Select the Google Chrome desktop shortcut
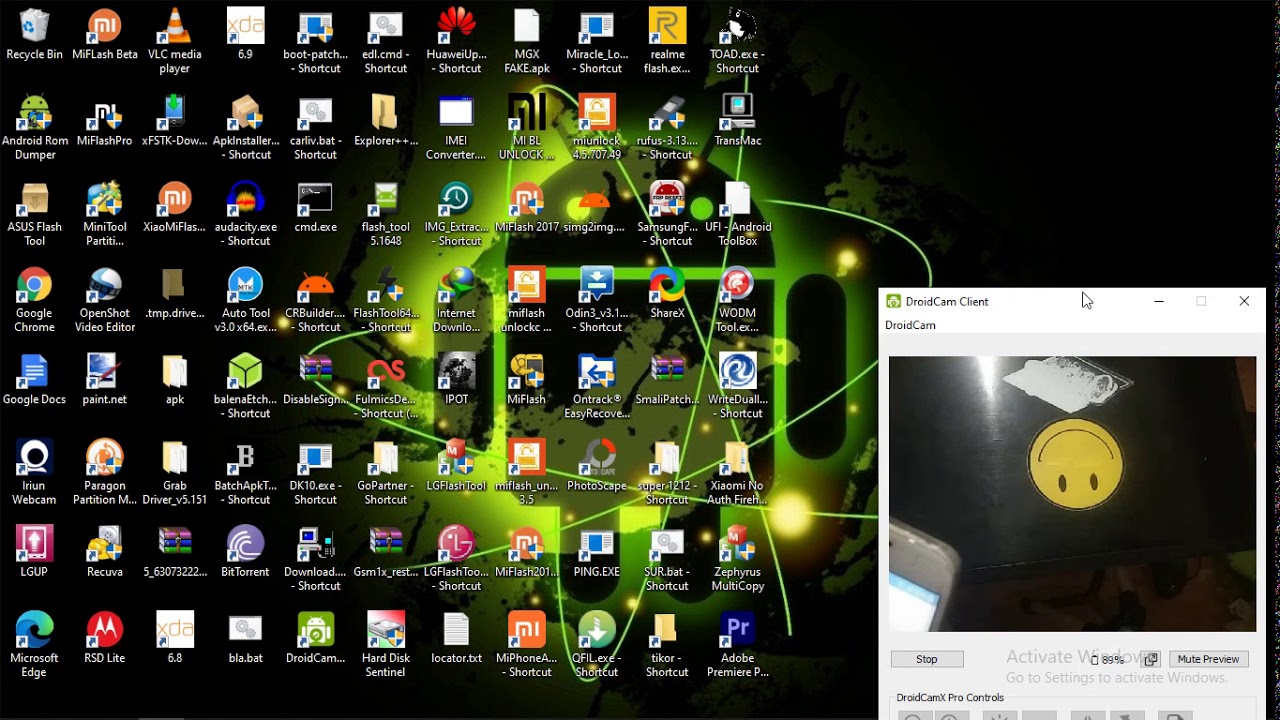Screen dimensions: 1280x720 pyautogui.click(x=34, y=300)
